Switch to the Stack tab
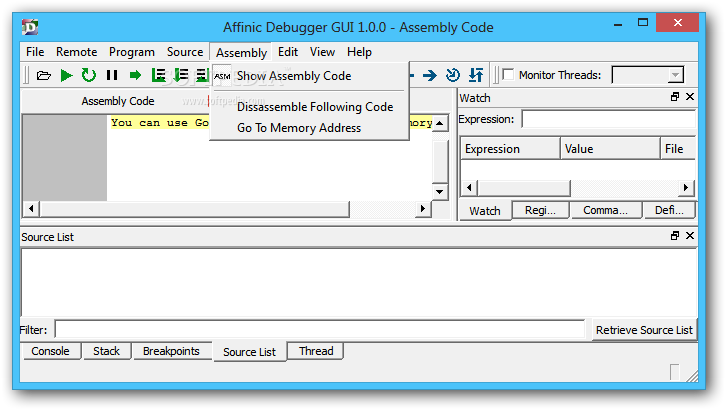The width and height of the screenshot is (726, 410). point(106,351)
